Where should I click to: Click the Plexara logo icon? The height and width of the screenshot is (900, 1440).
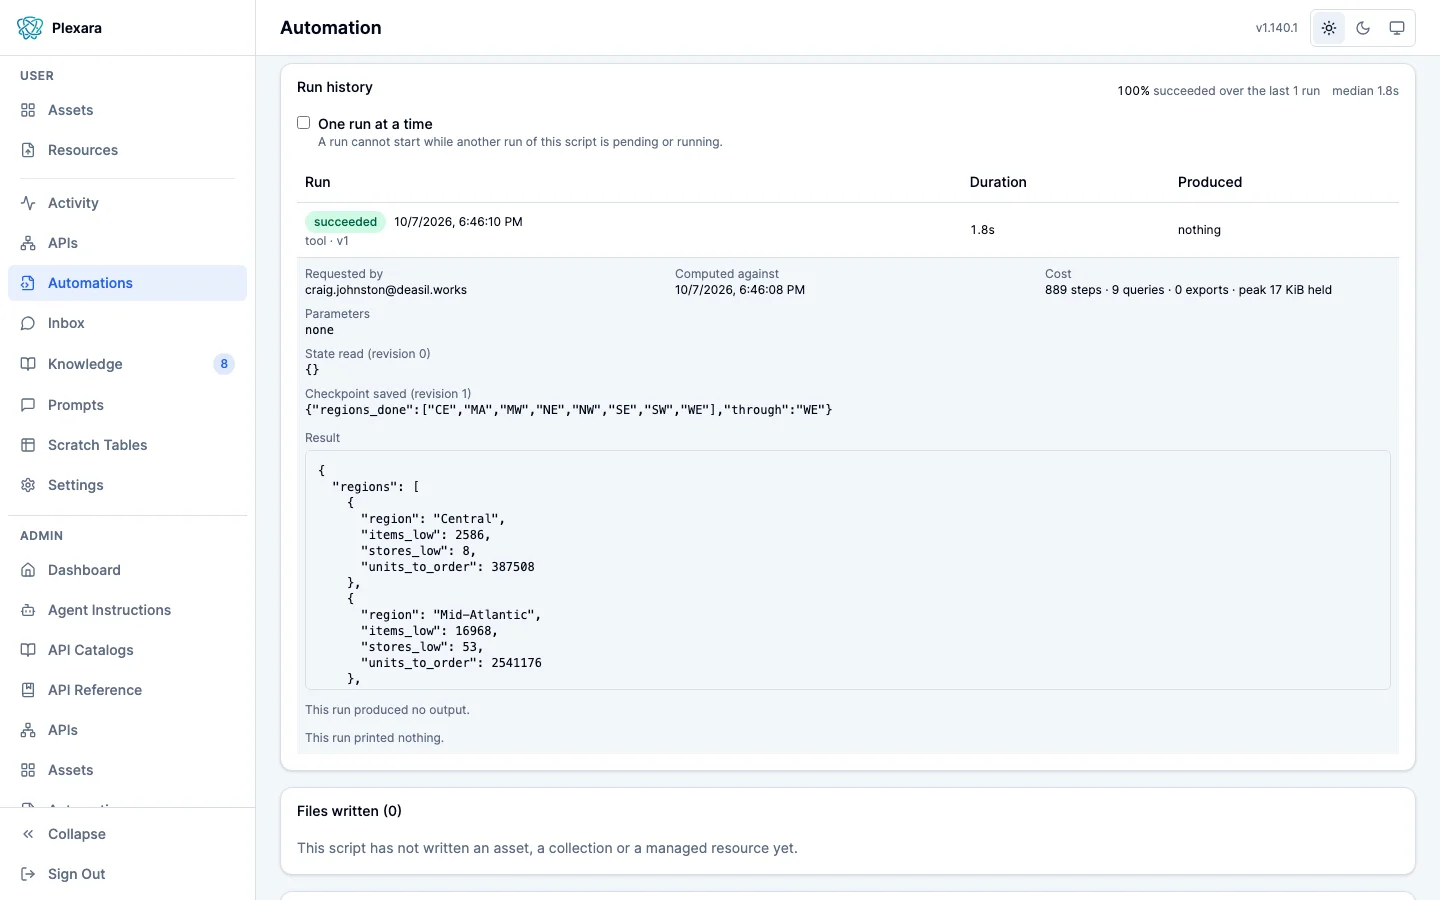pos(30,28)
